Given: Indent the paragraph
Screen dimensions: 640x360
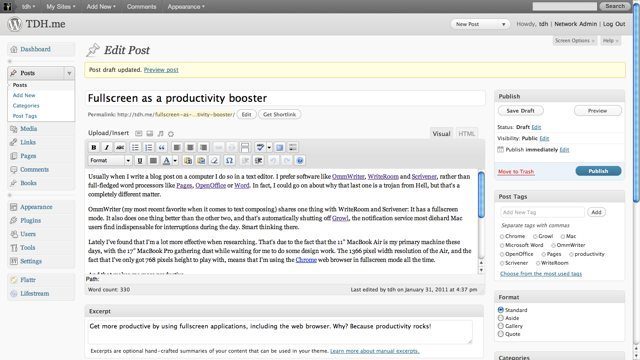Looking at the screenshot, I should 258,160.
